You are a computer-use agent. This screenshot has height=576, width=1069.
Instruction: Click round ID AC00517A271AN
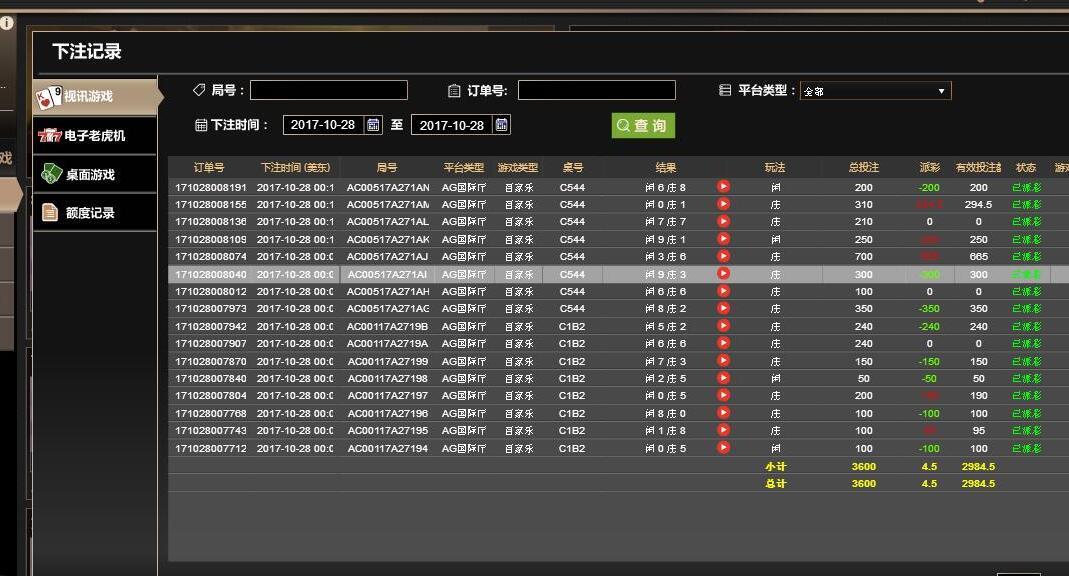click(388, 187)
